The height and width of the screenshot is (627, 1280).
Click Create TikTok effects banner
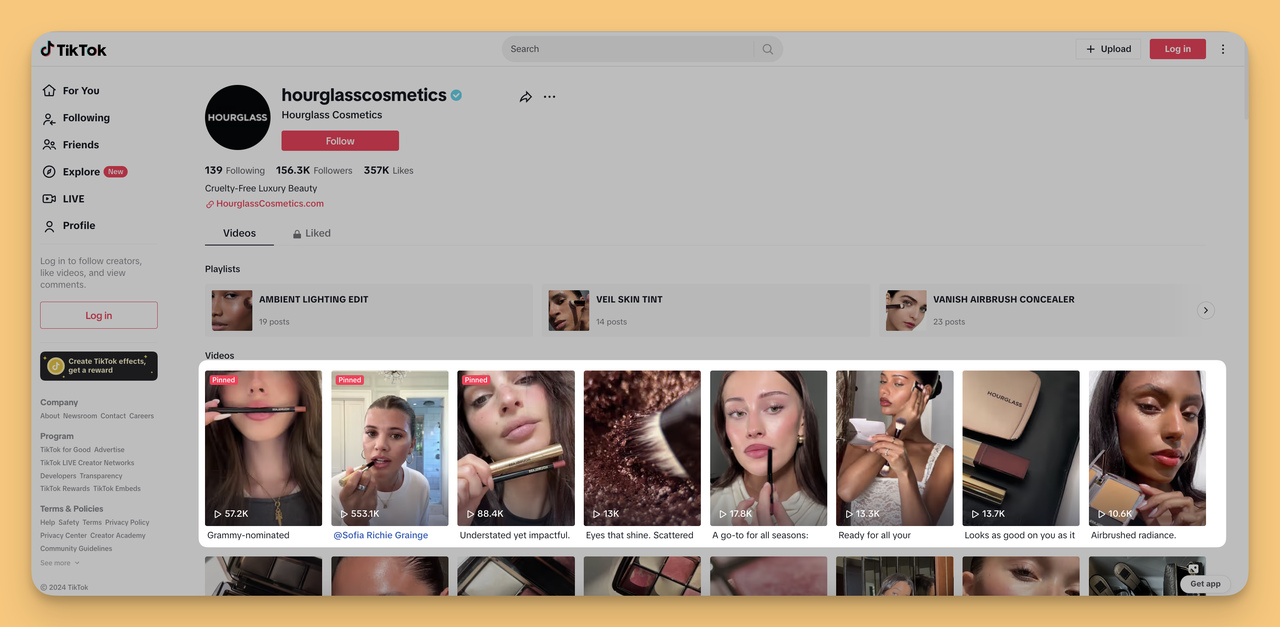99,366
